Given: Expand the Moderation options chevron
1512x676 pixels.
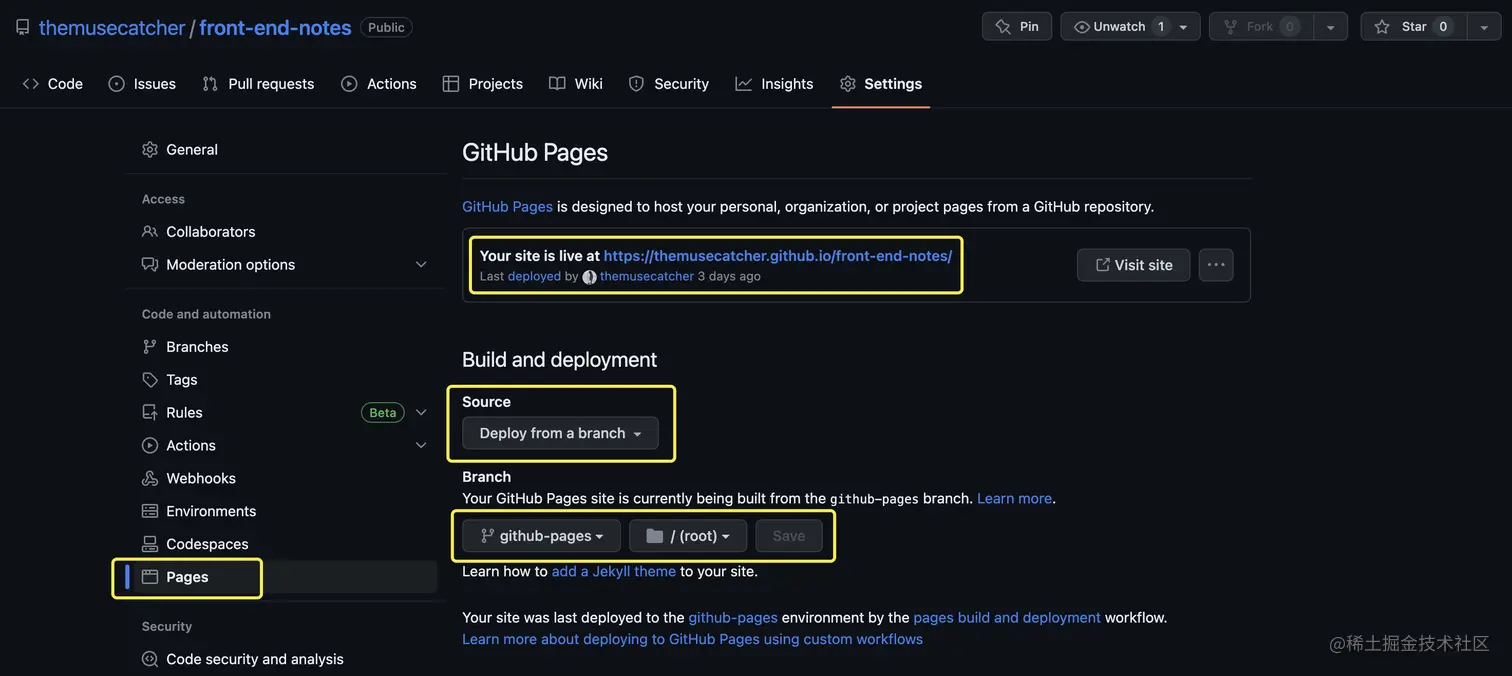Looking at the screenshot, I should (421, 265).
